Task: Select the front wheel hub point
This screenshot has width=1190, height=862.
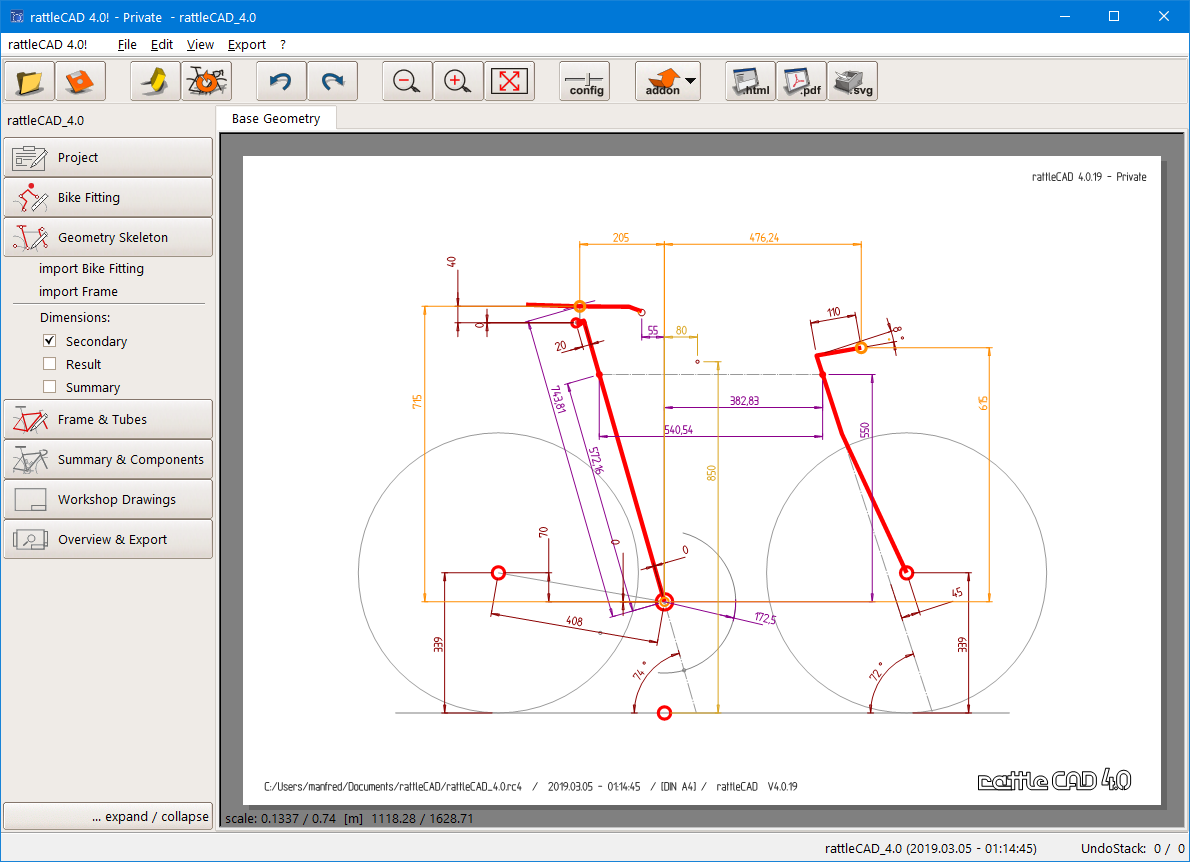Action: [x=906, y=573]
